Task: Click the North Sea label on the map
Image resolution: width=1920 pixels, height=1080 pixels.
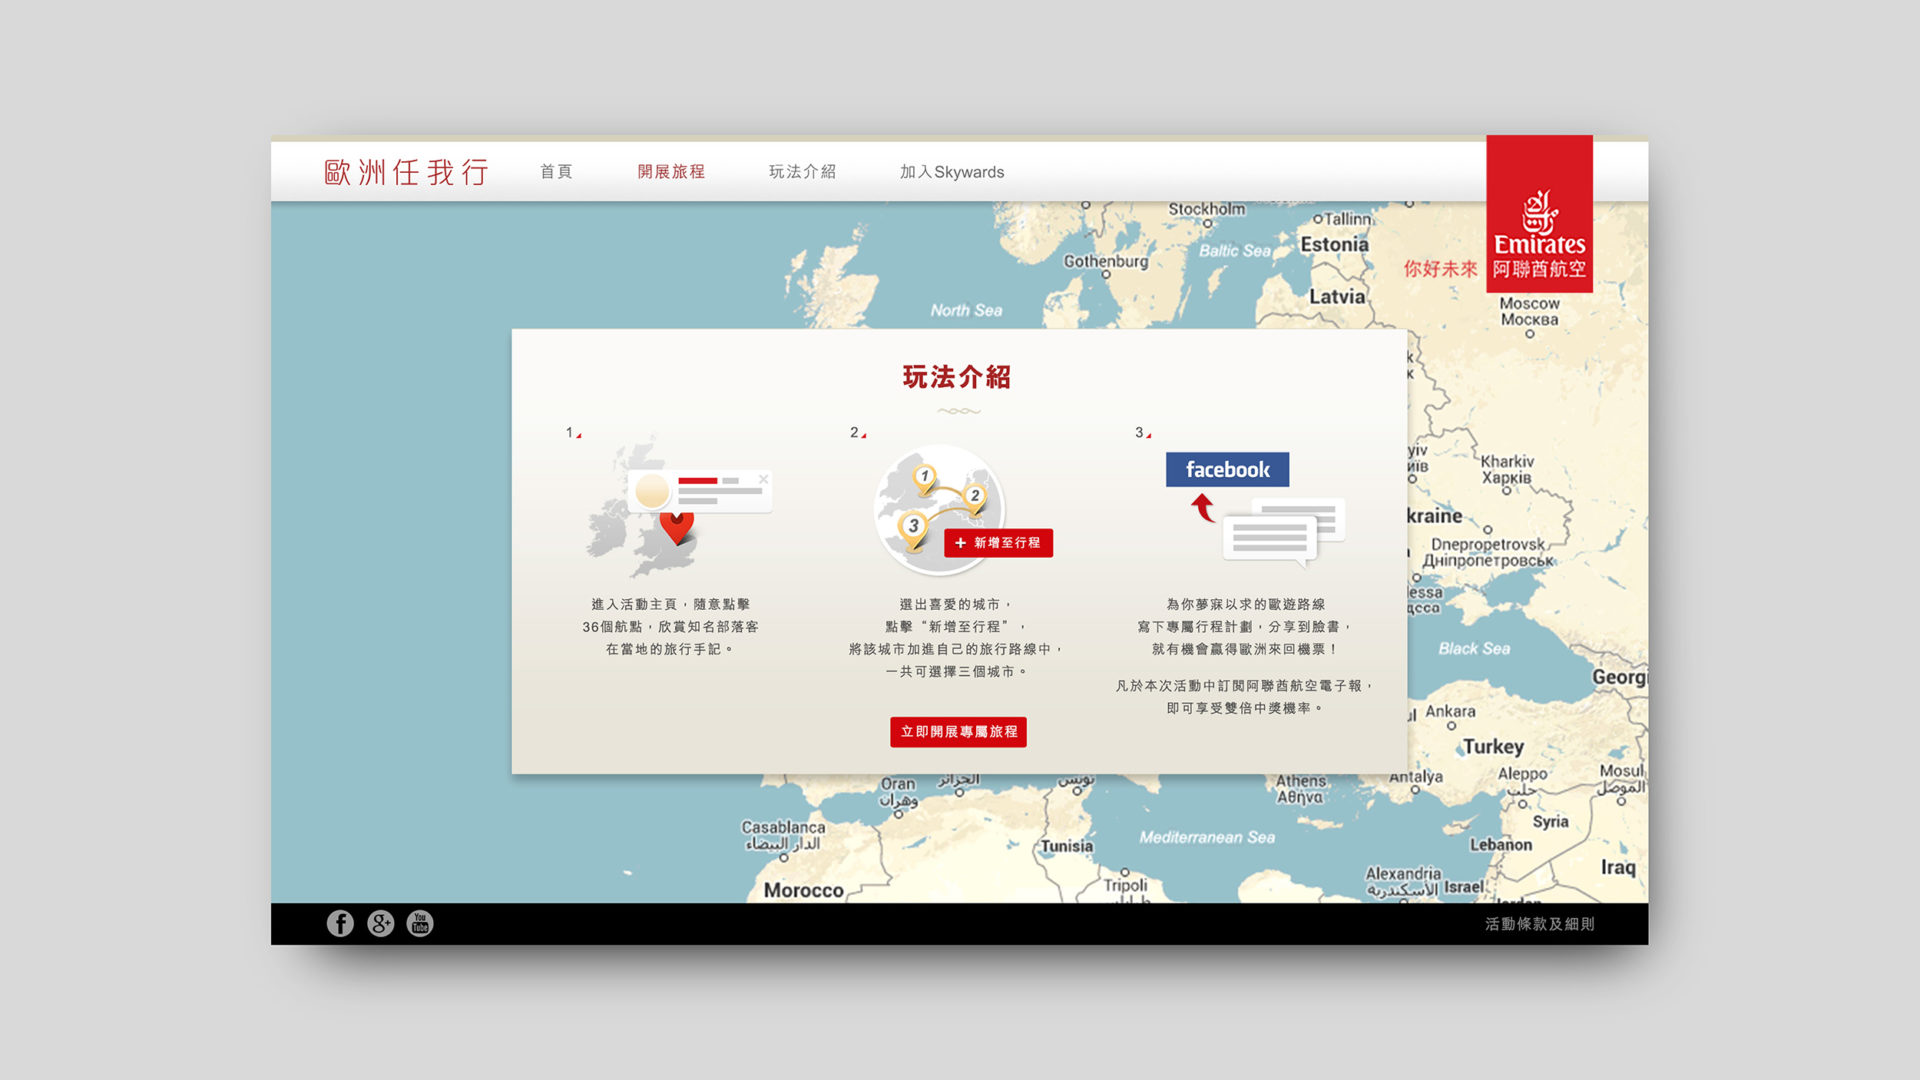Action: (x=966, y=311)
